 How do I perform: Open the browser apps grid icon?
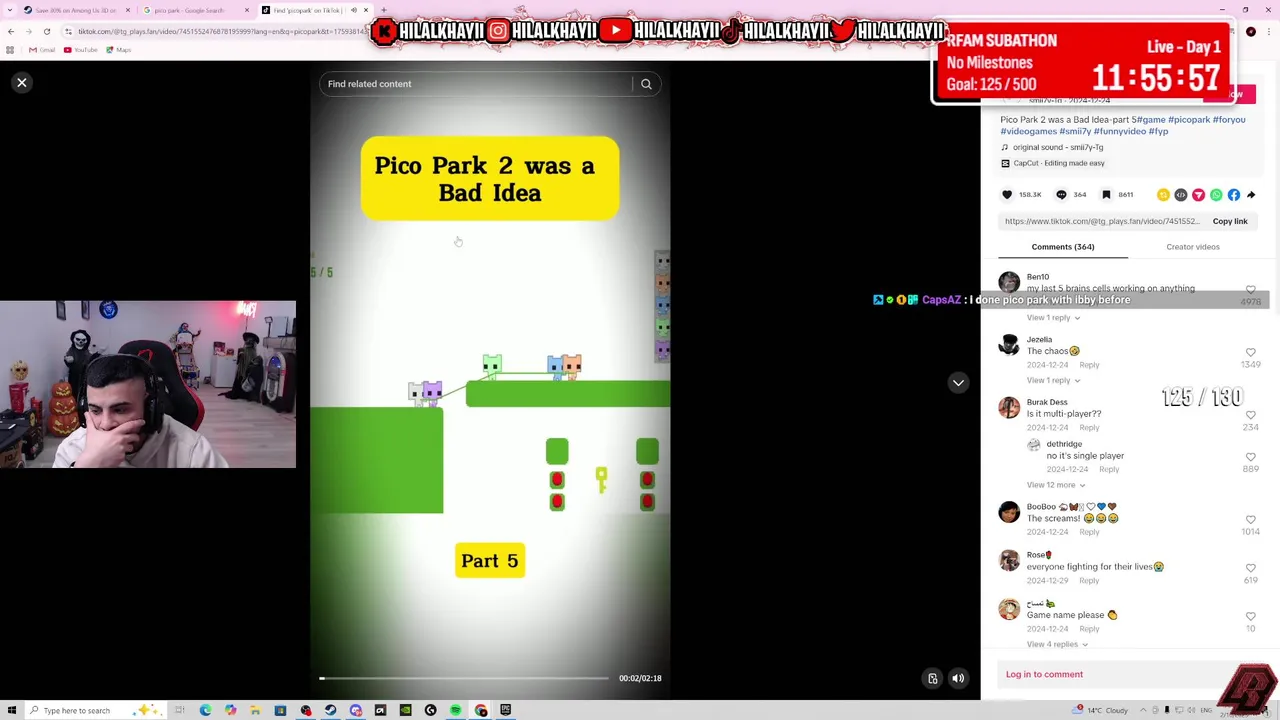coord(11,50)
